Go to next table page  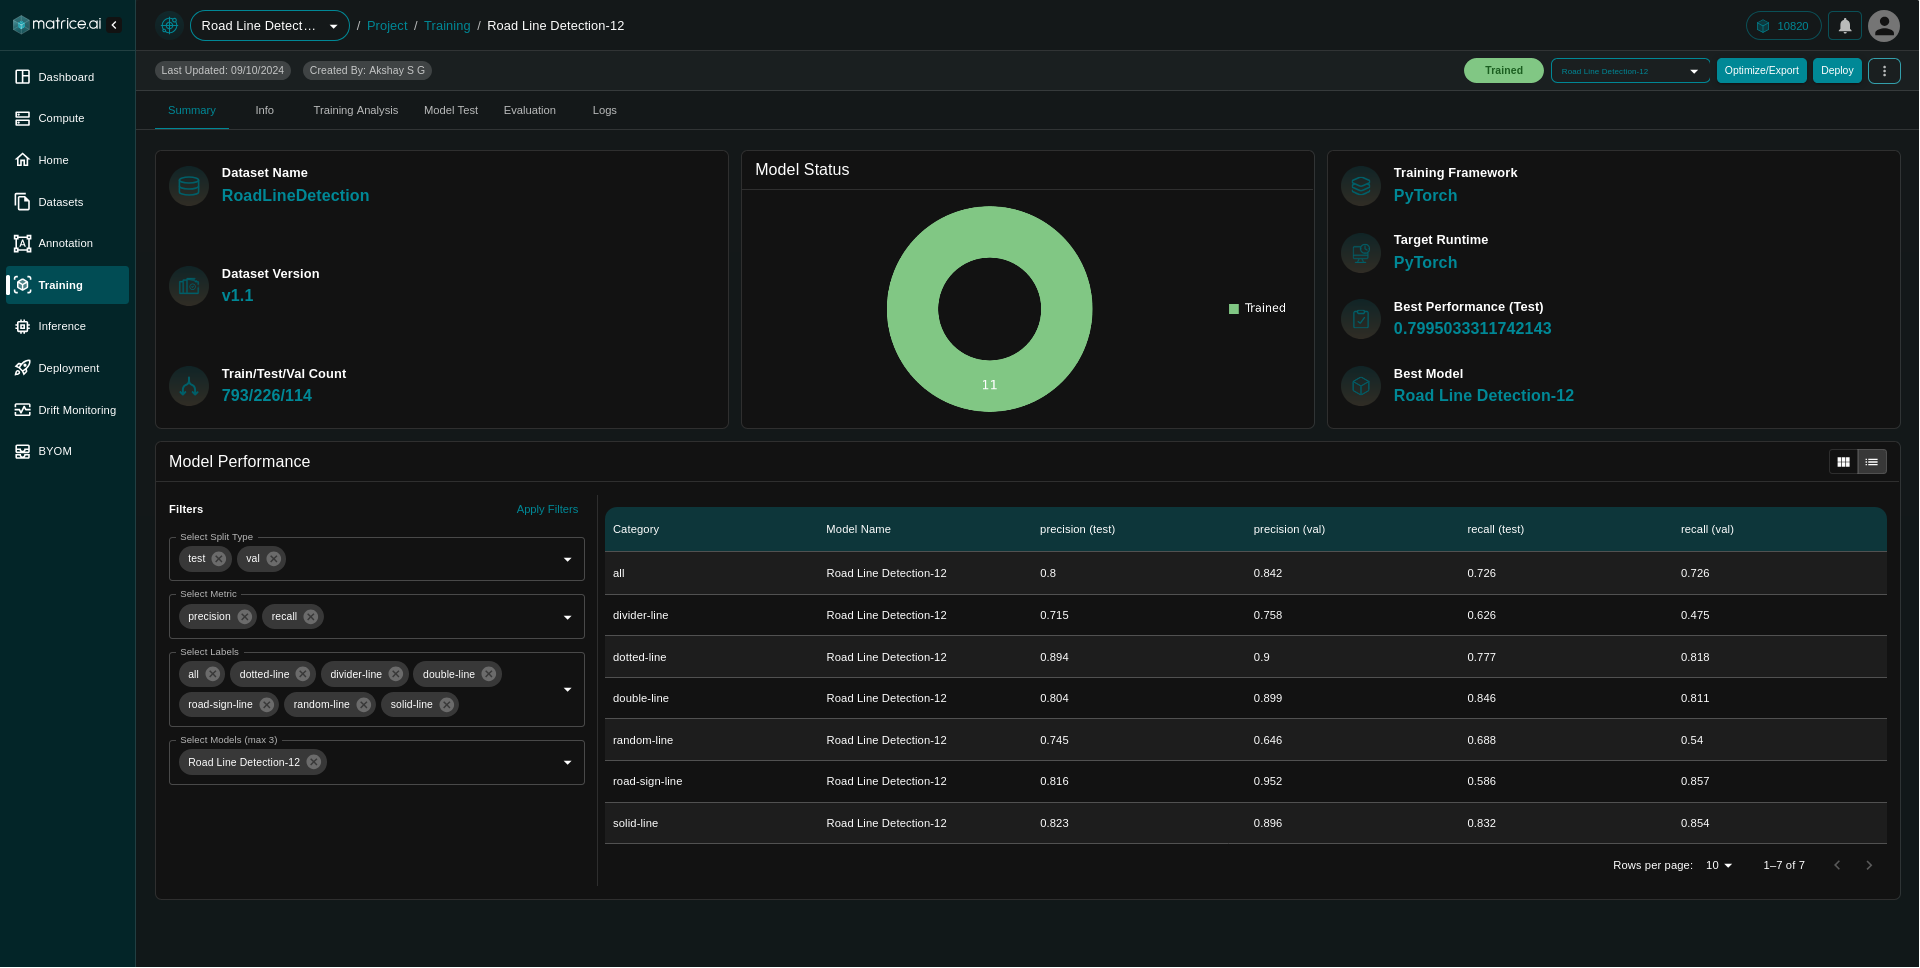(1869, 865)
